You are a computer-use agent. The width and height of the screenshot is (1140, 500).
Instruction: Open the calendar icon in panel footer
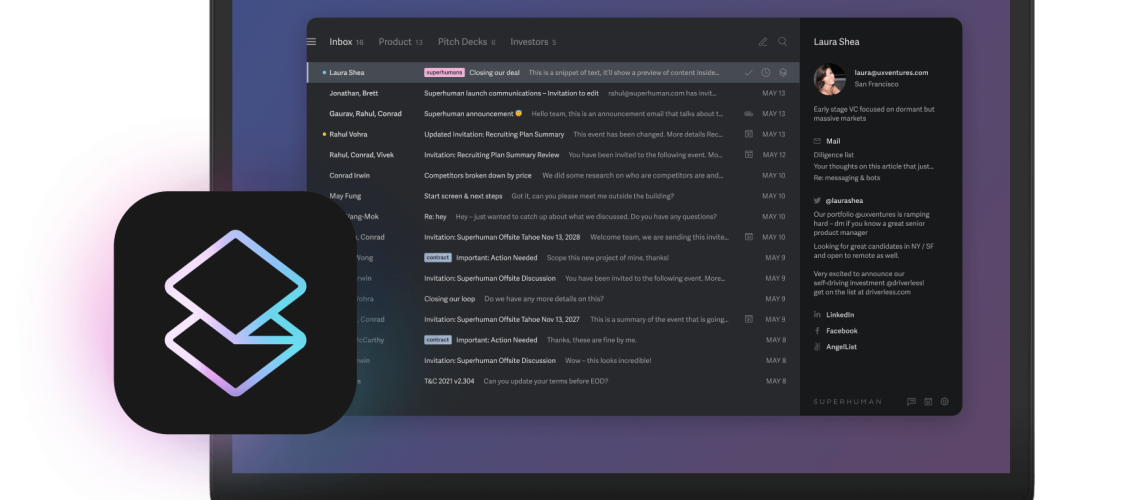pos(928,402)
